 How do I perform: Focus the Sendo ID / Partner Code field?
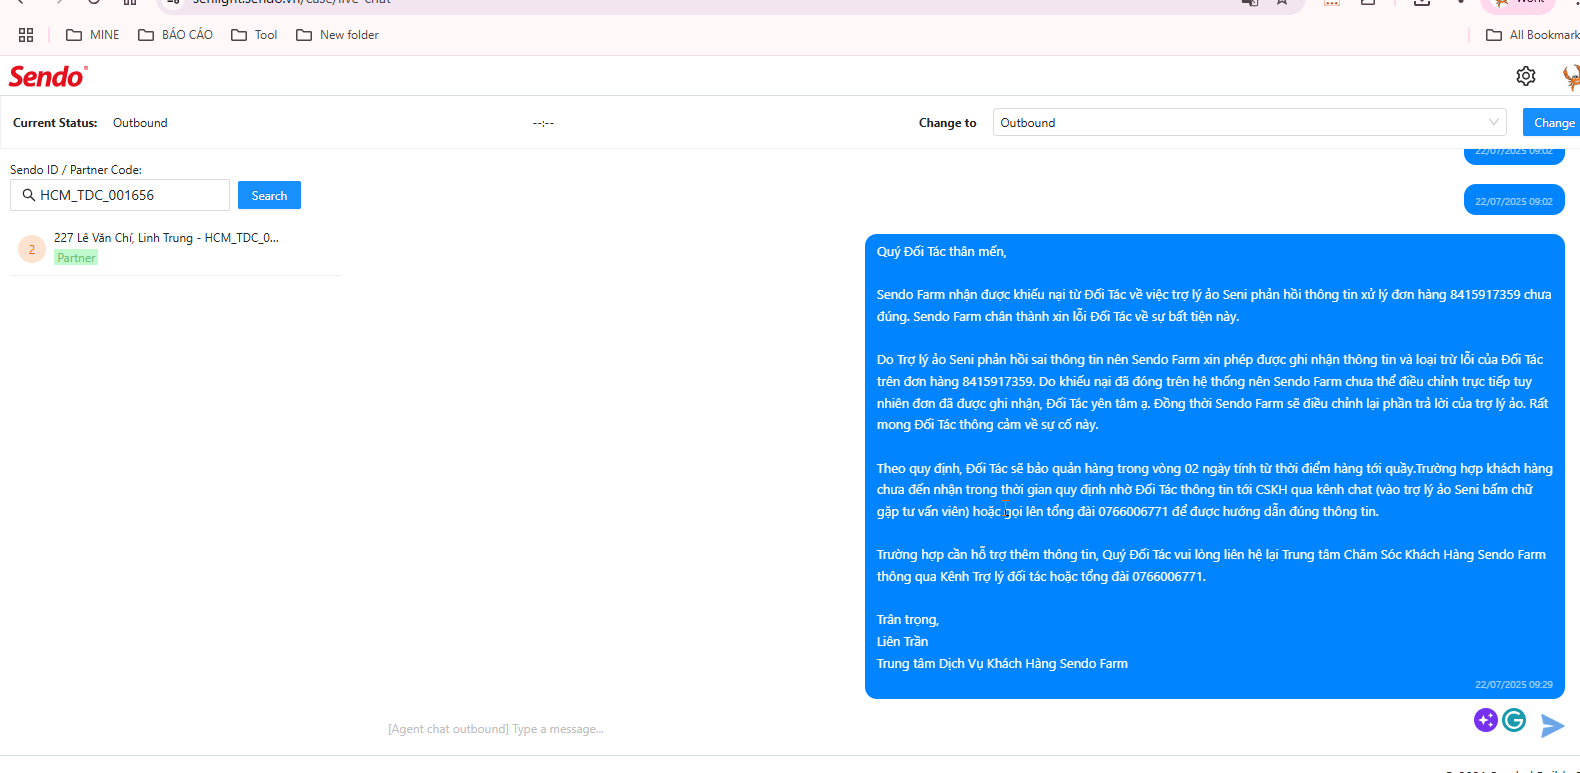120,195
